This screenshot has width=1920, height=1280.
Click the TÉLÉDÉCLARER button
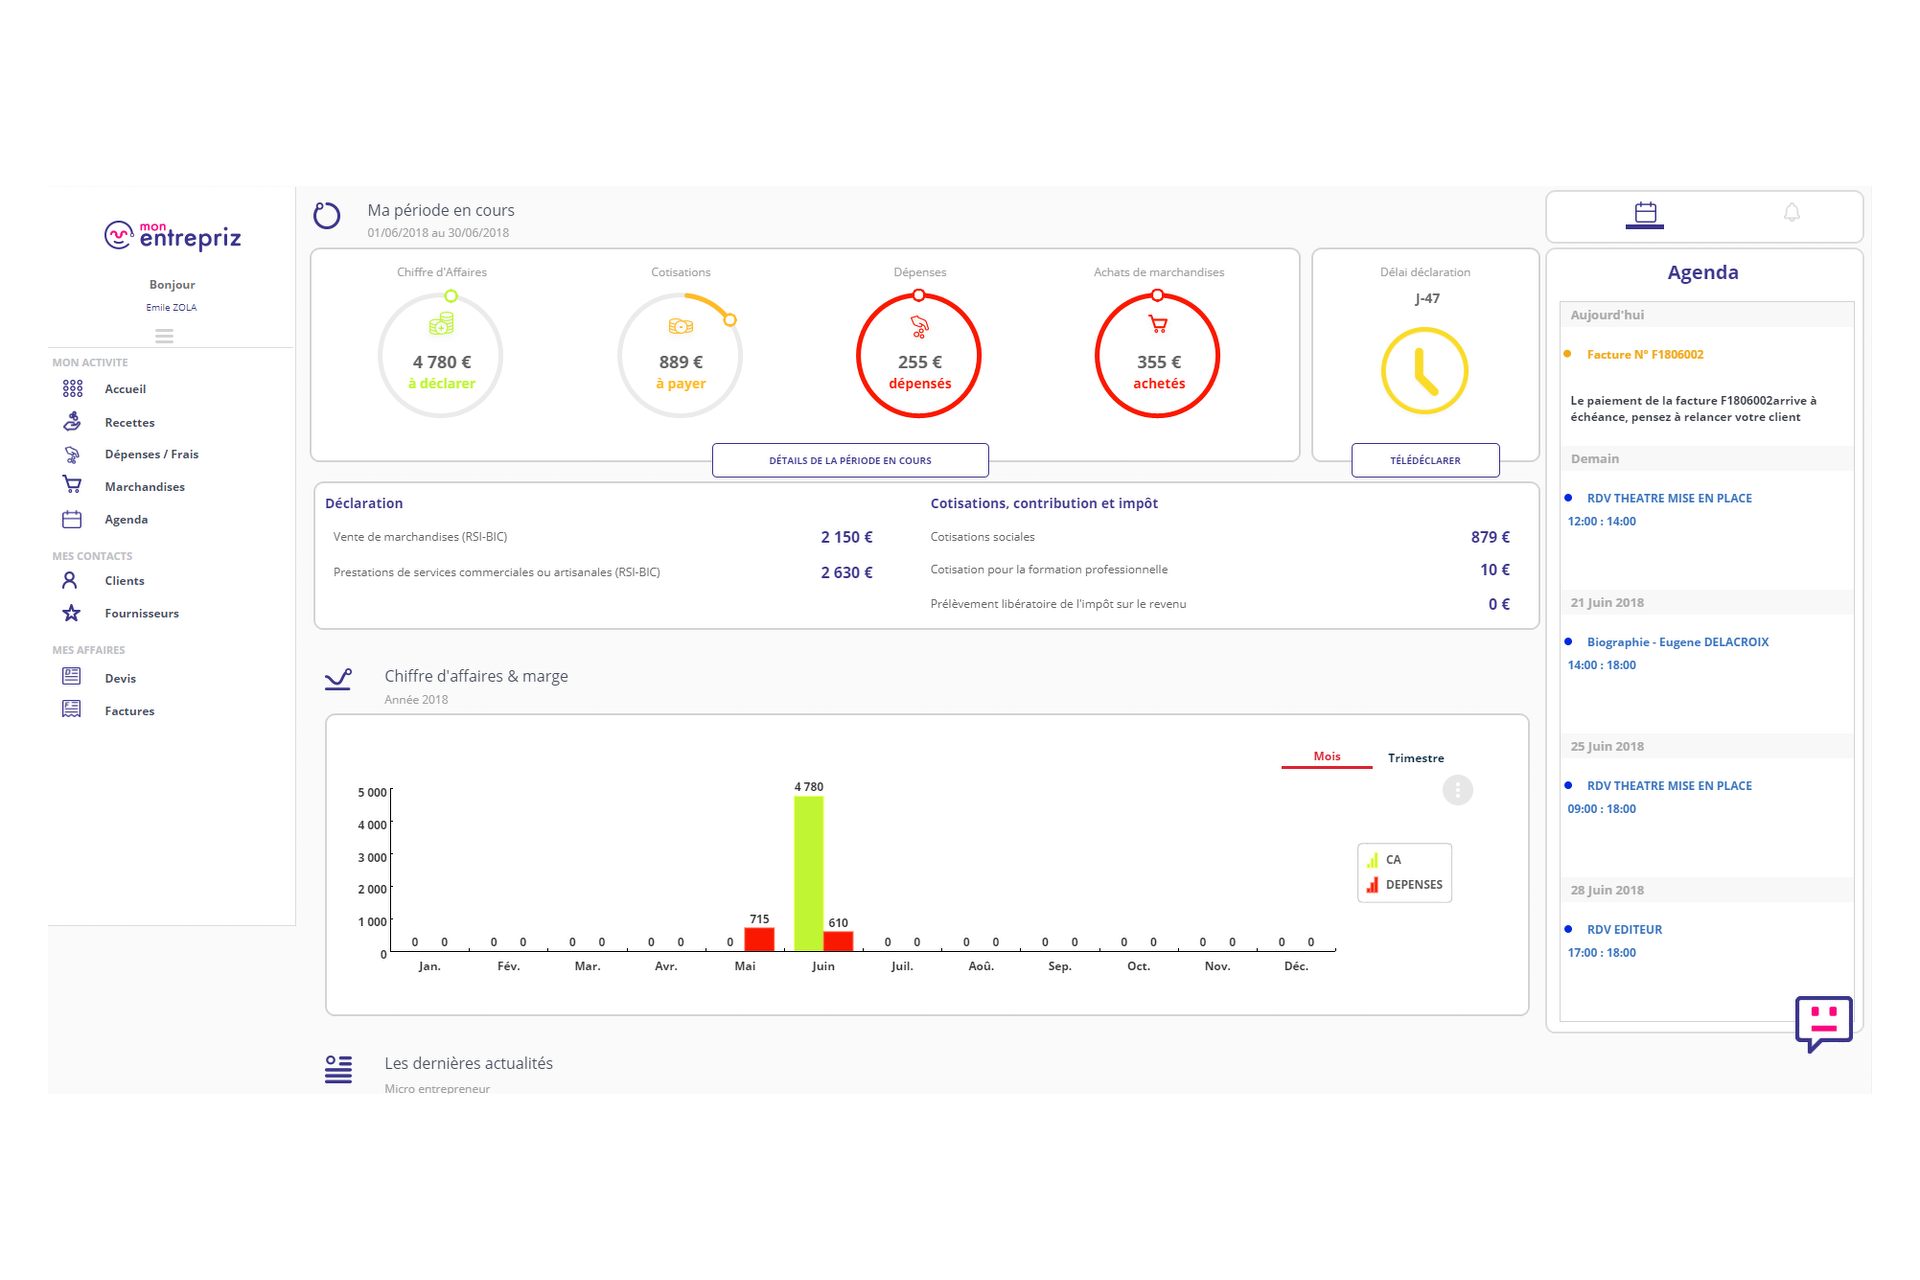point(1425,460)
